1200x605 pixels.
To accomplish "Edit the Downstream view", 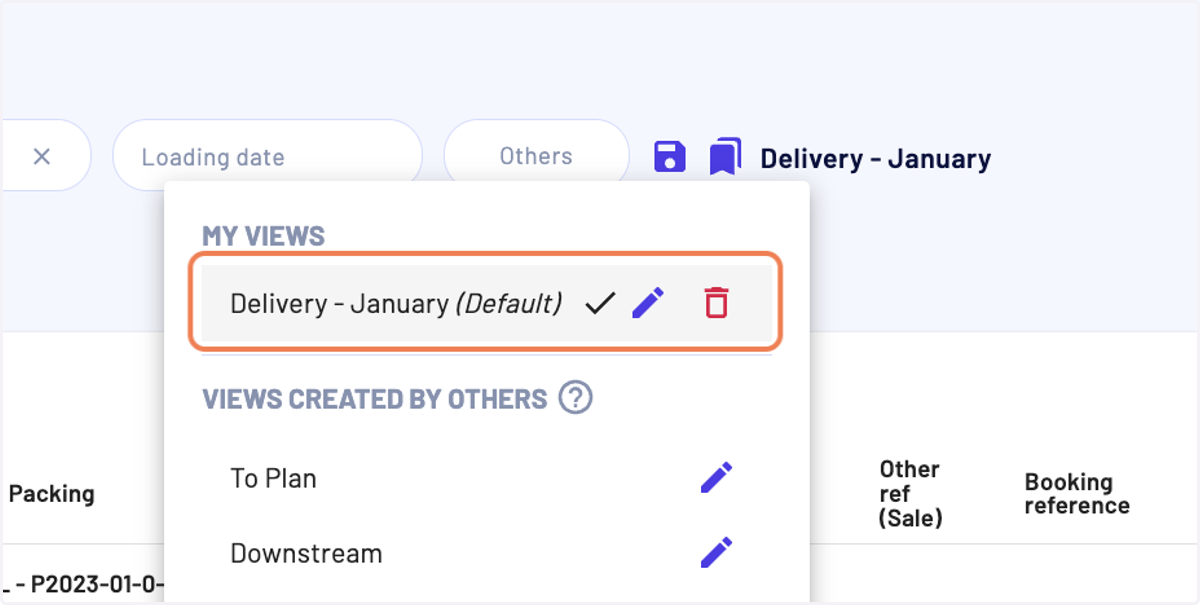I will 716,553.
